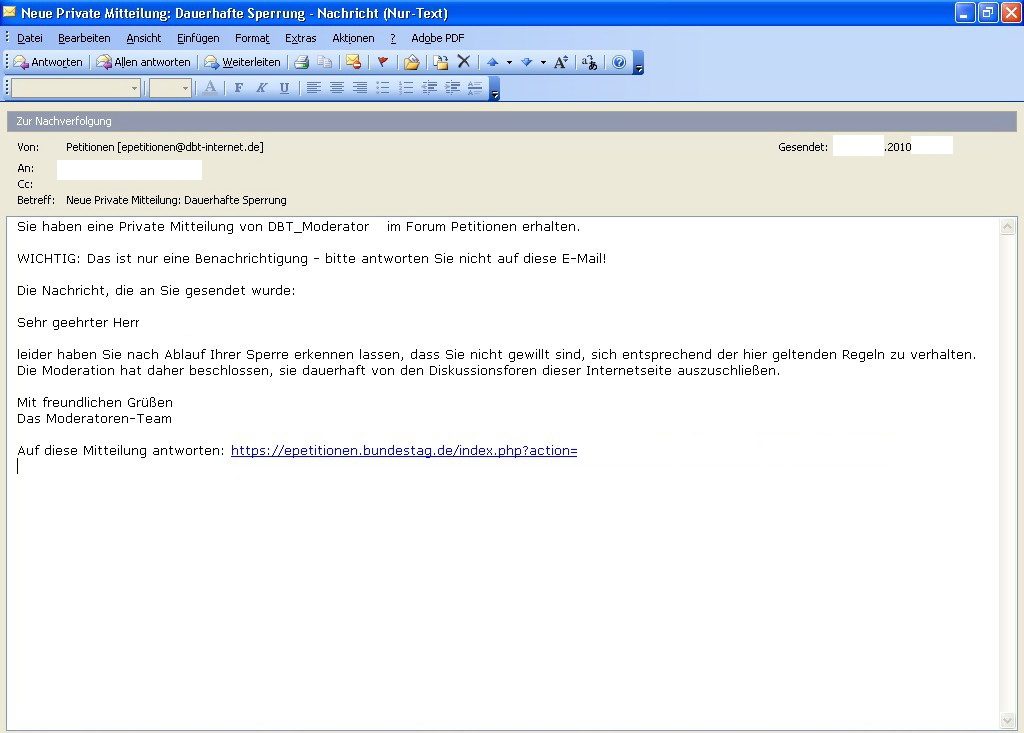The height and width of the screenshot is (733, 1024).
Task: Click the font color A button
Action: 210,88
